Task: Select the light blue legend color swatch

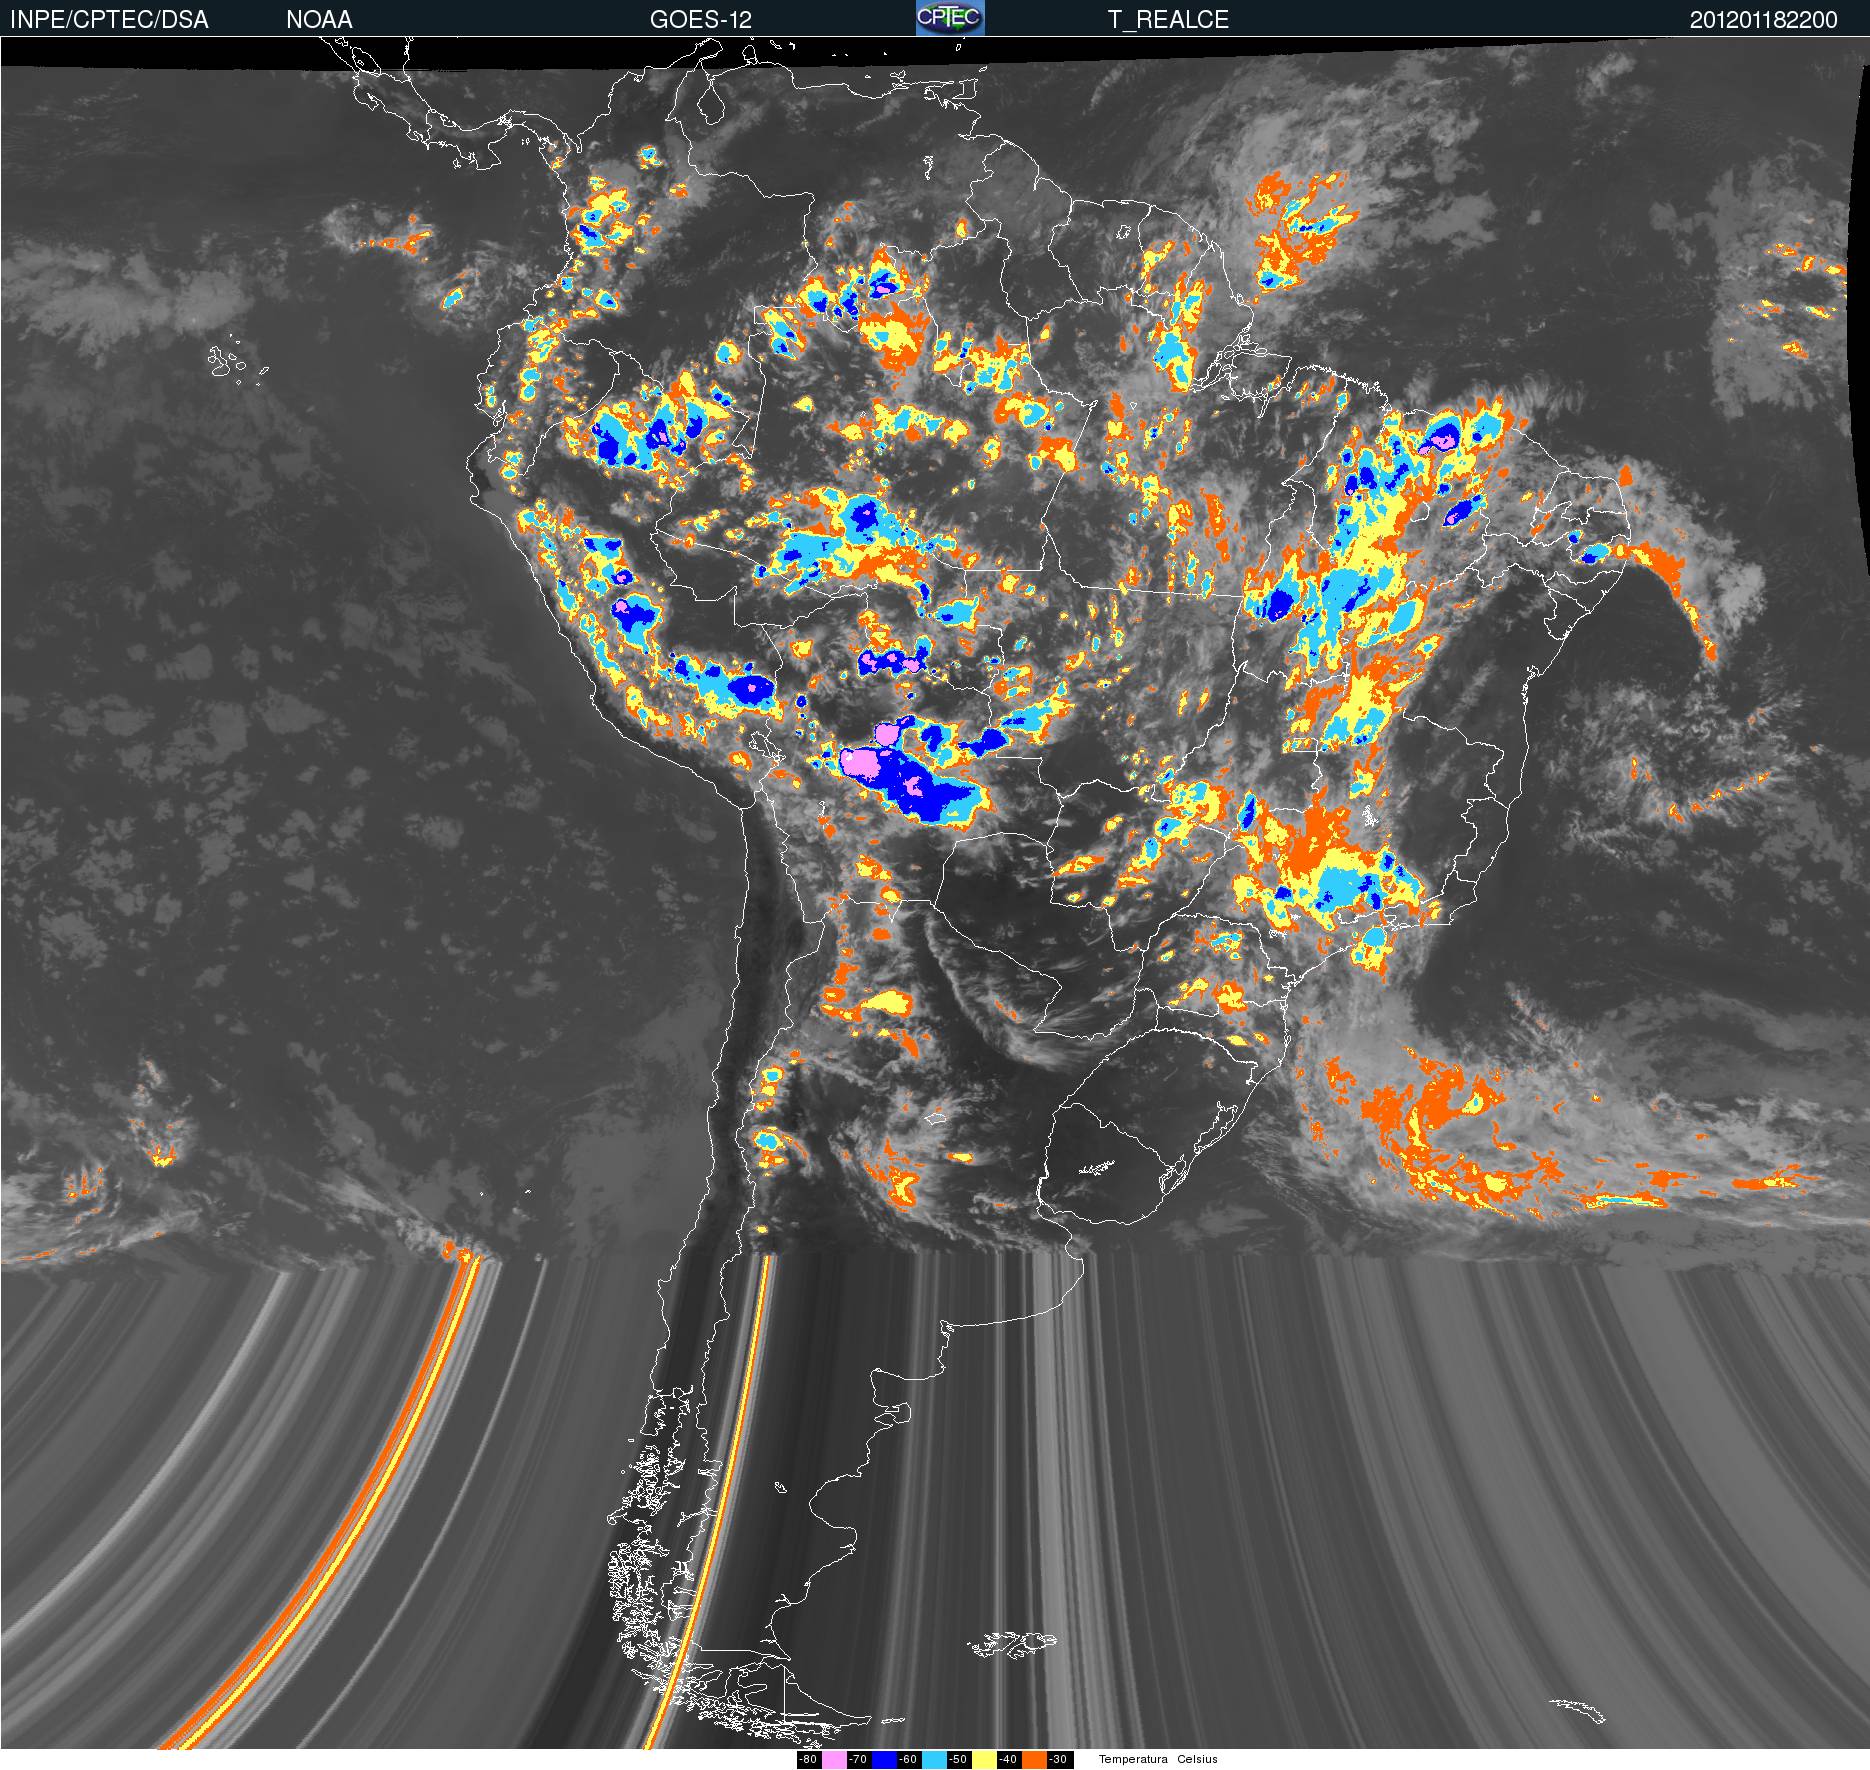Action: pos(934,1760)
